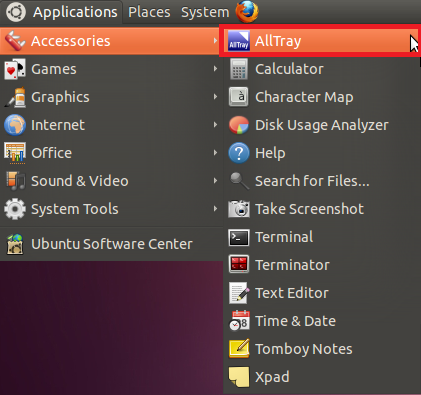Click the Help question mark icon
421x395 pixels.
pos(239,153)
